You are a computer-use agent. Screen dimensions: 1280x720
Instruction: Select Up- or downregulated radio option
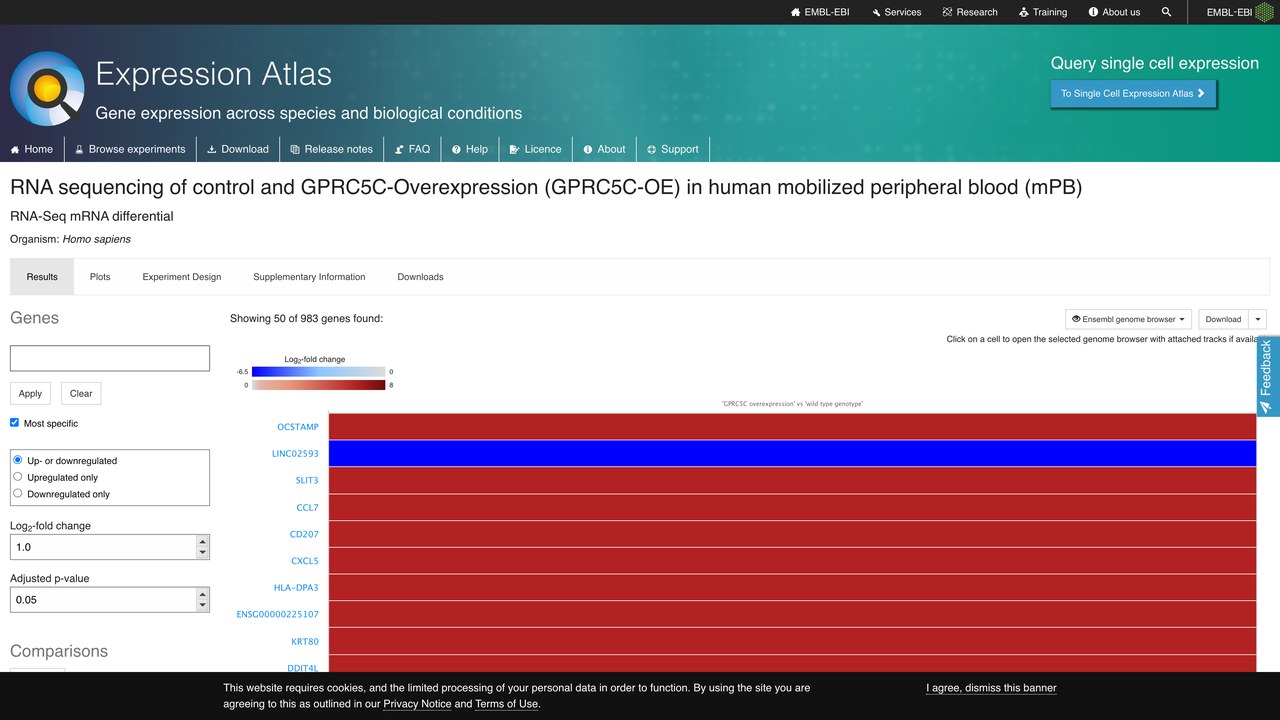(x=18, y=460)
